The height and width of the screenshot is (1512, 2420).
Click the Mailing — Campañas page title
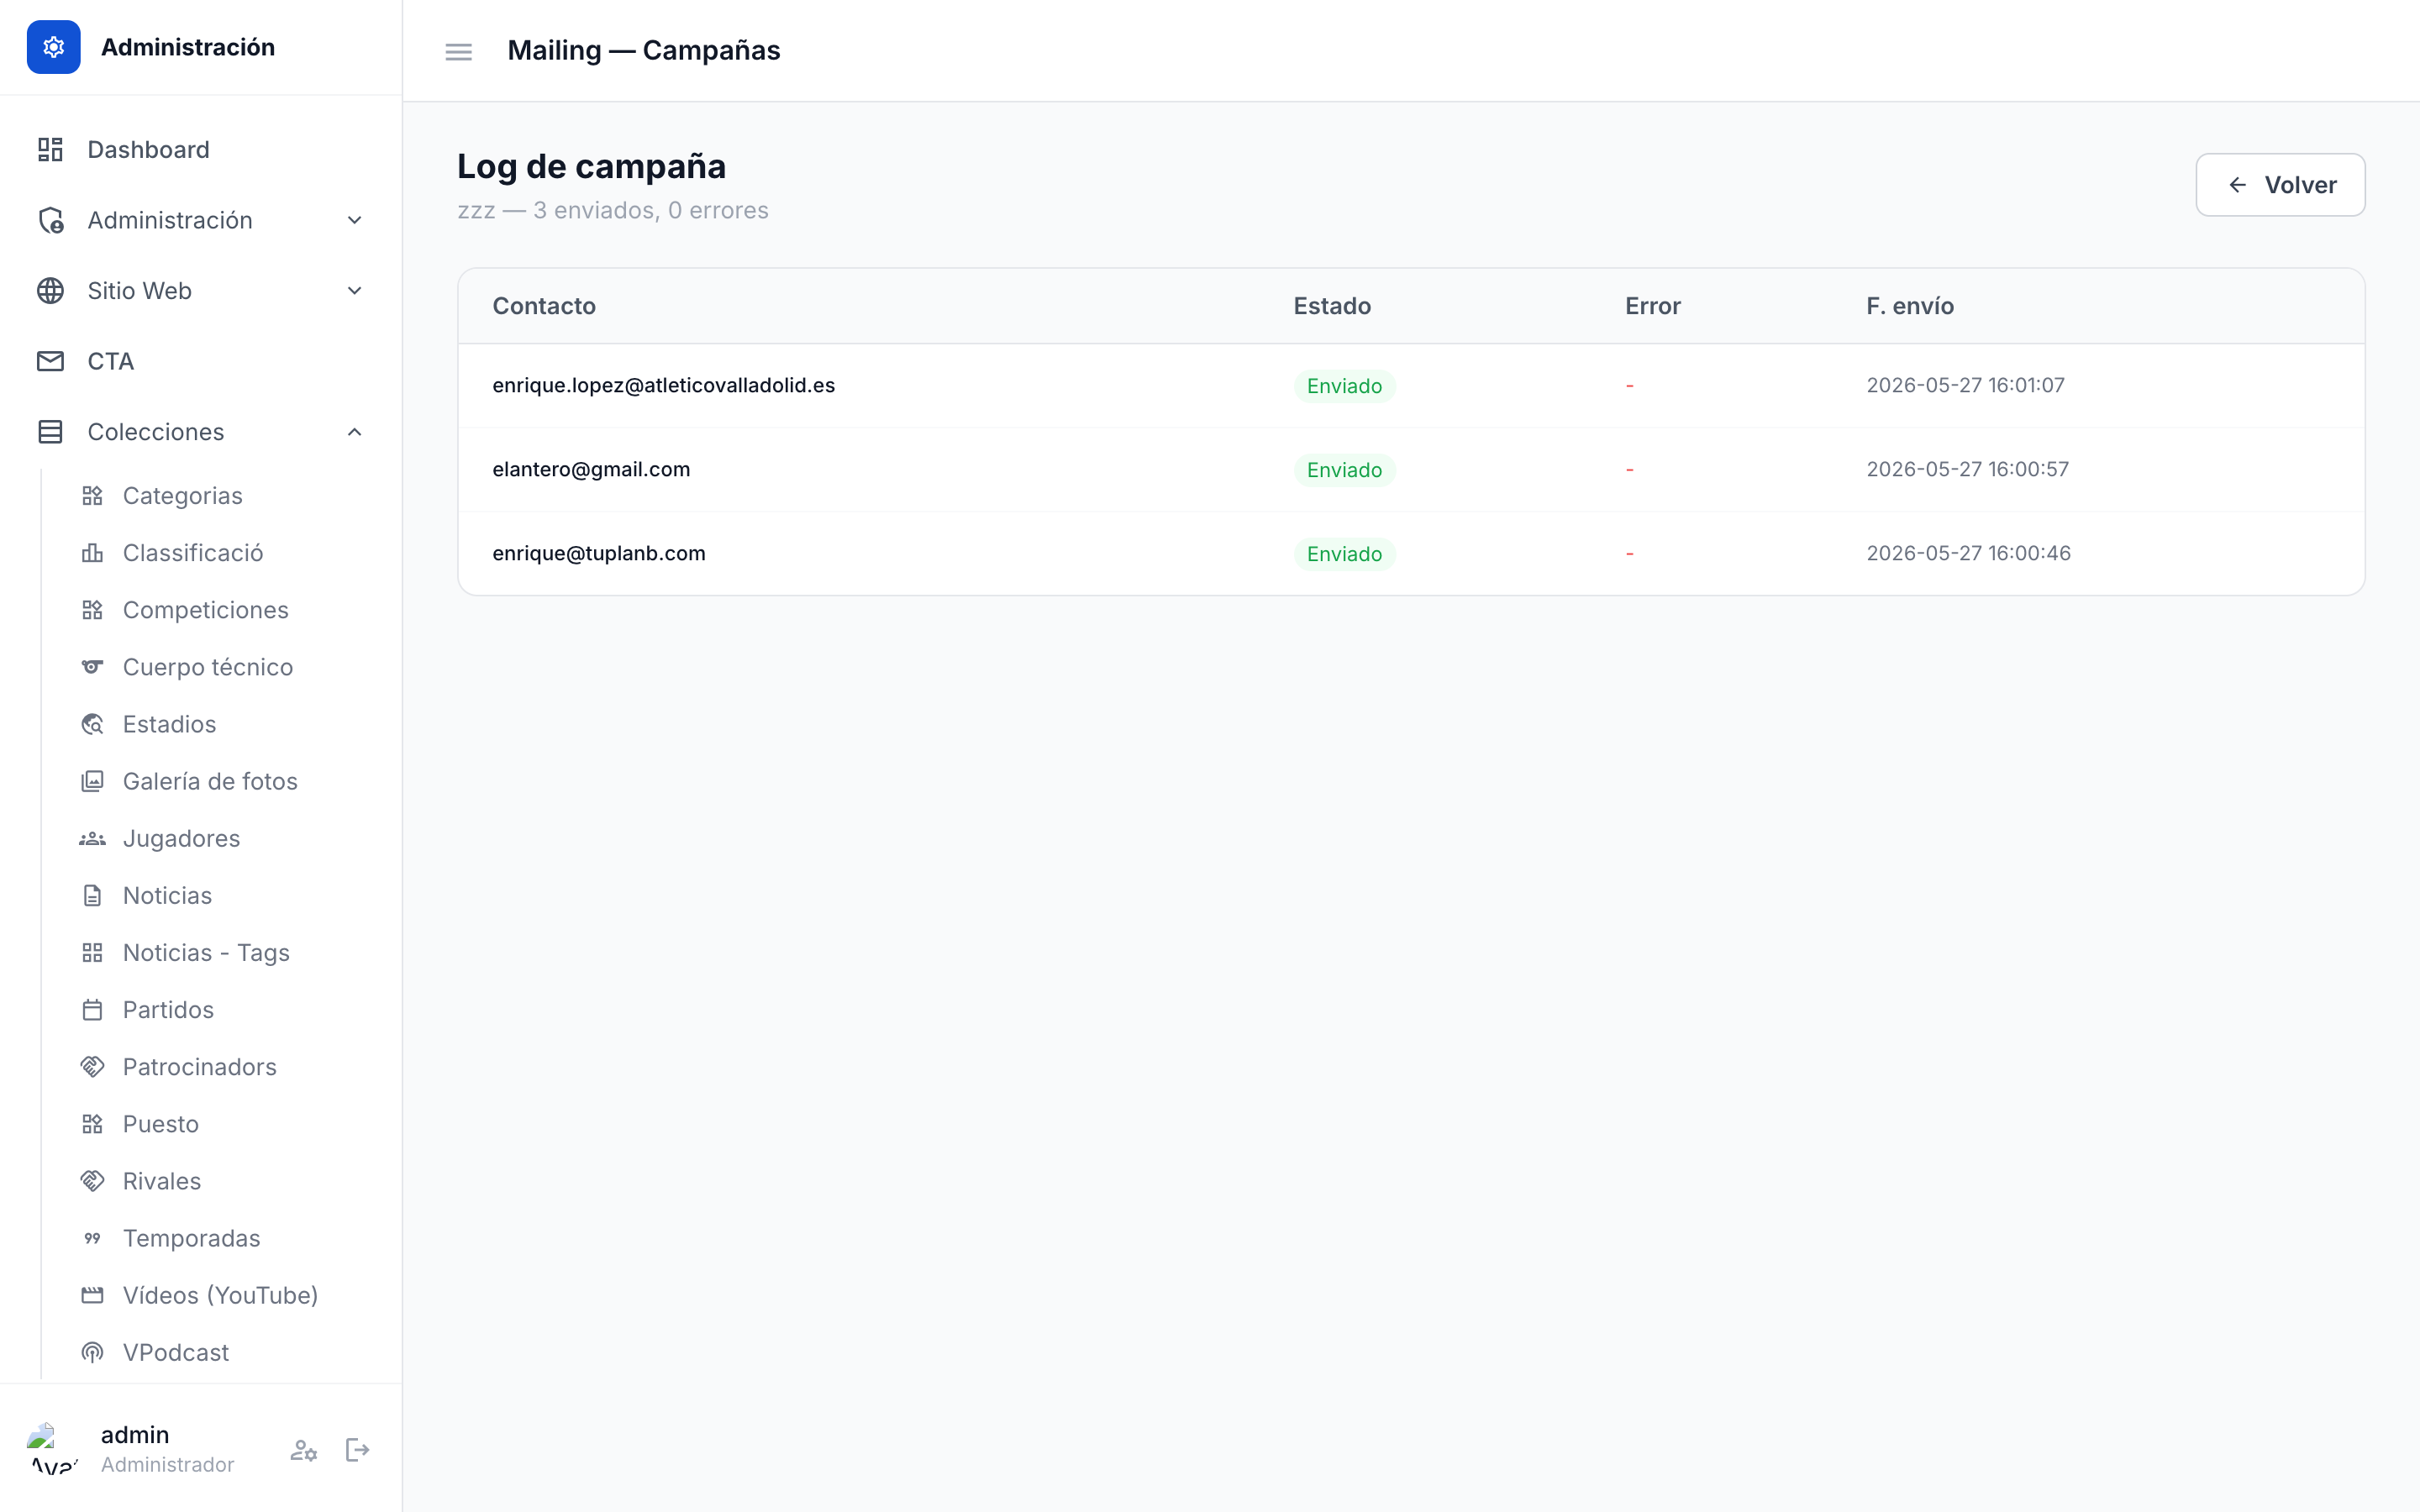click(644, 50)
